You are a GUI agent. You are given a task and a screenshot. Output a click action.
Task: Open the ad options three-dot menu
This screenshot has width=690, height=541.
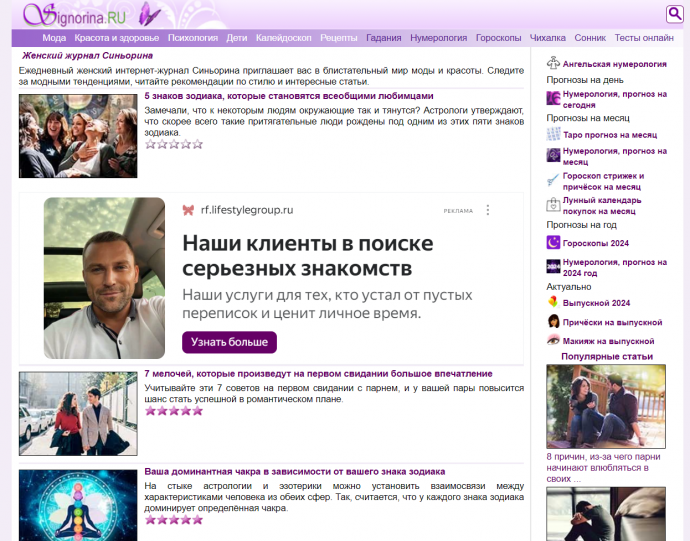click(488, 210)
